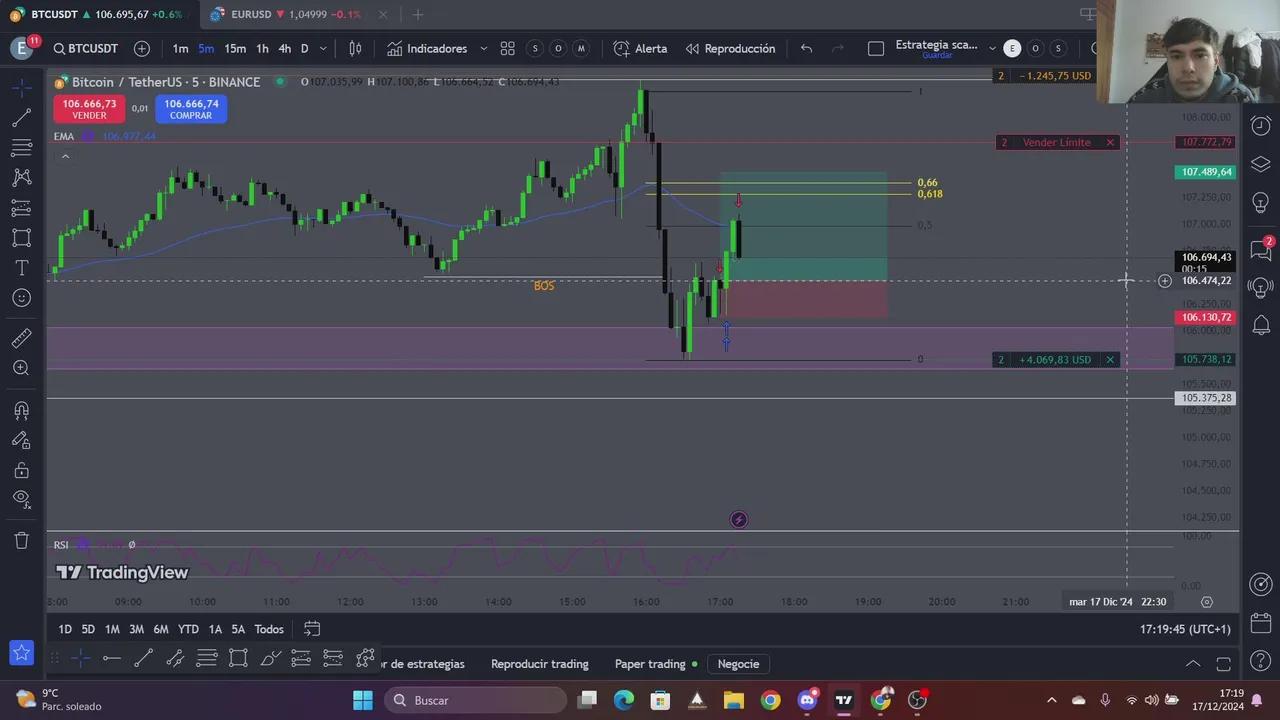Toggle lock all drawings padlock
The height and width of the screenshot is (720, 1280).
(21, 470)
